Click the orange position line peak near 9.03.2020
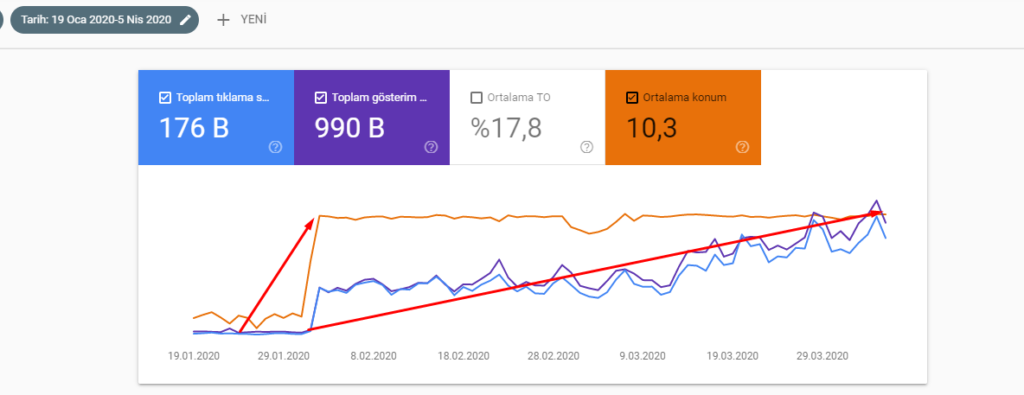 (x=625, y=213)
